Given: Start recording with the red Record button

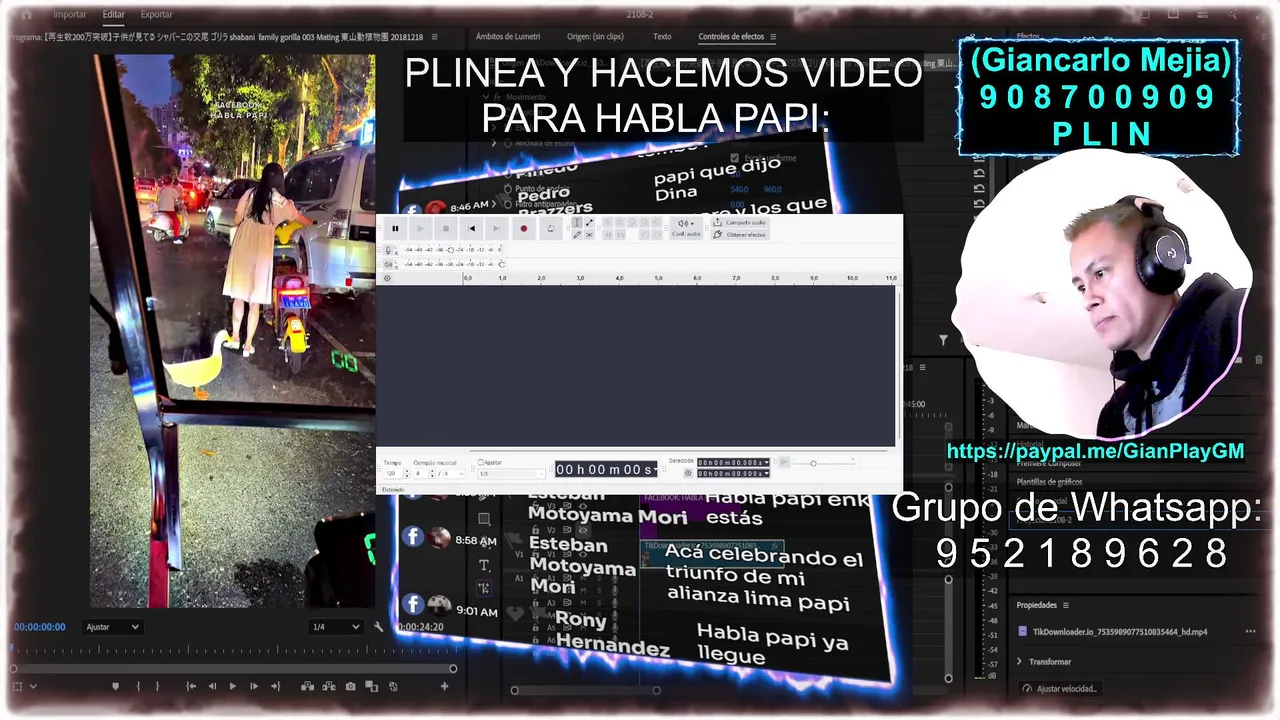Looking at the screenshot, I should tap(523, 228).
